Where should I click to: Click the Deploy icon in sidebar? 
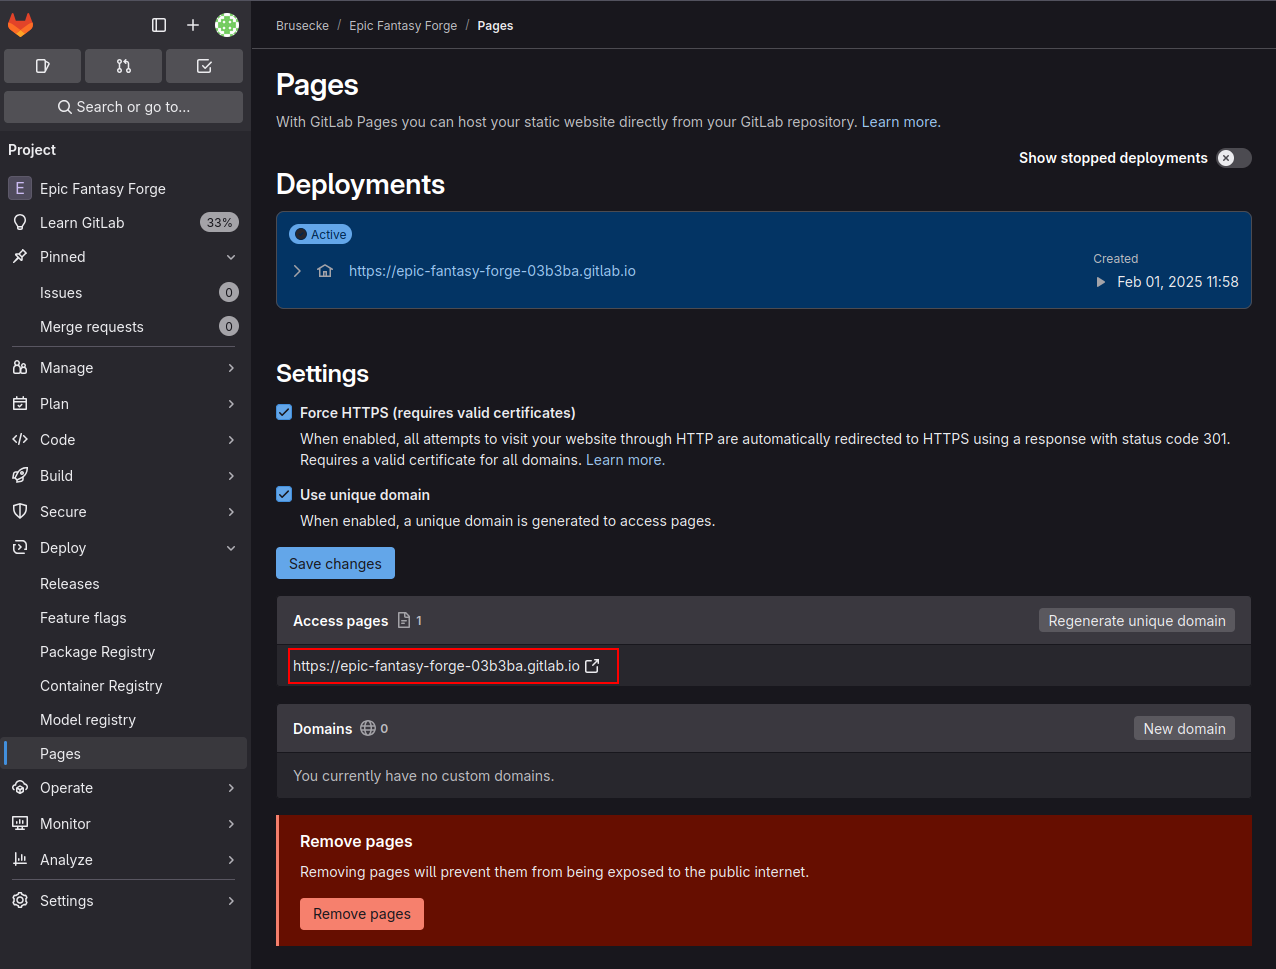[x=20, y=548]
